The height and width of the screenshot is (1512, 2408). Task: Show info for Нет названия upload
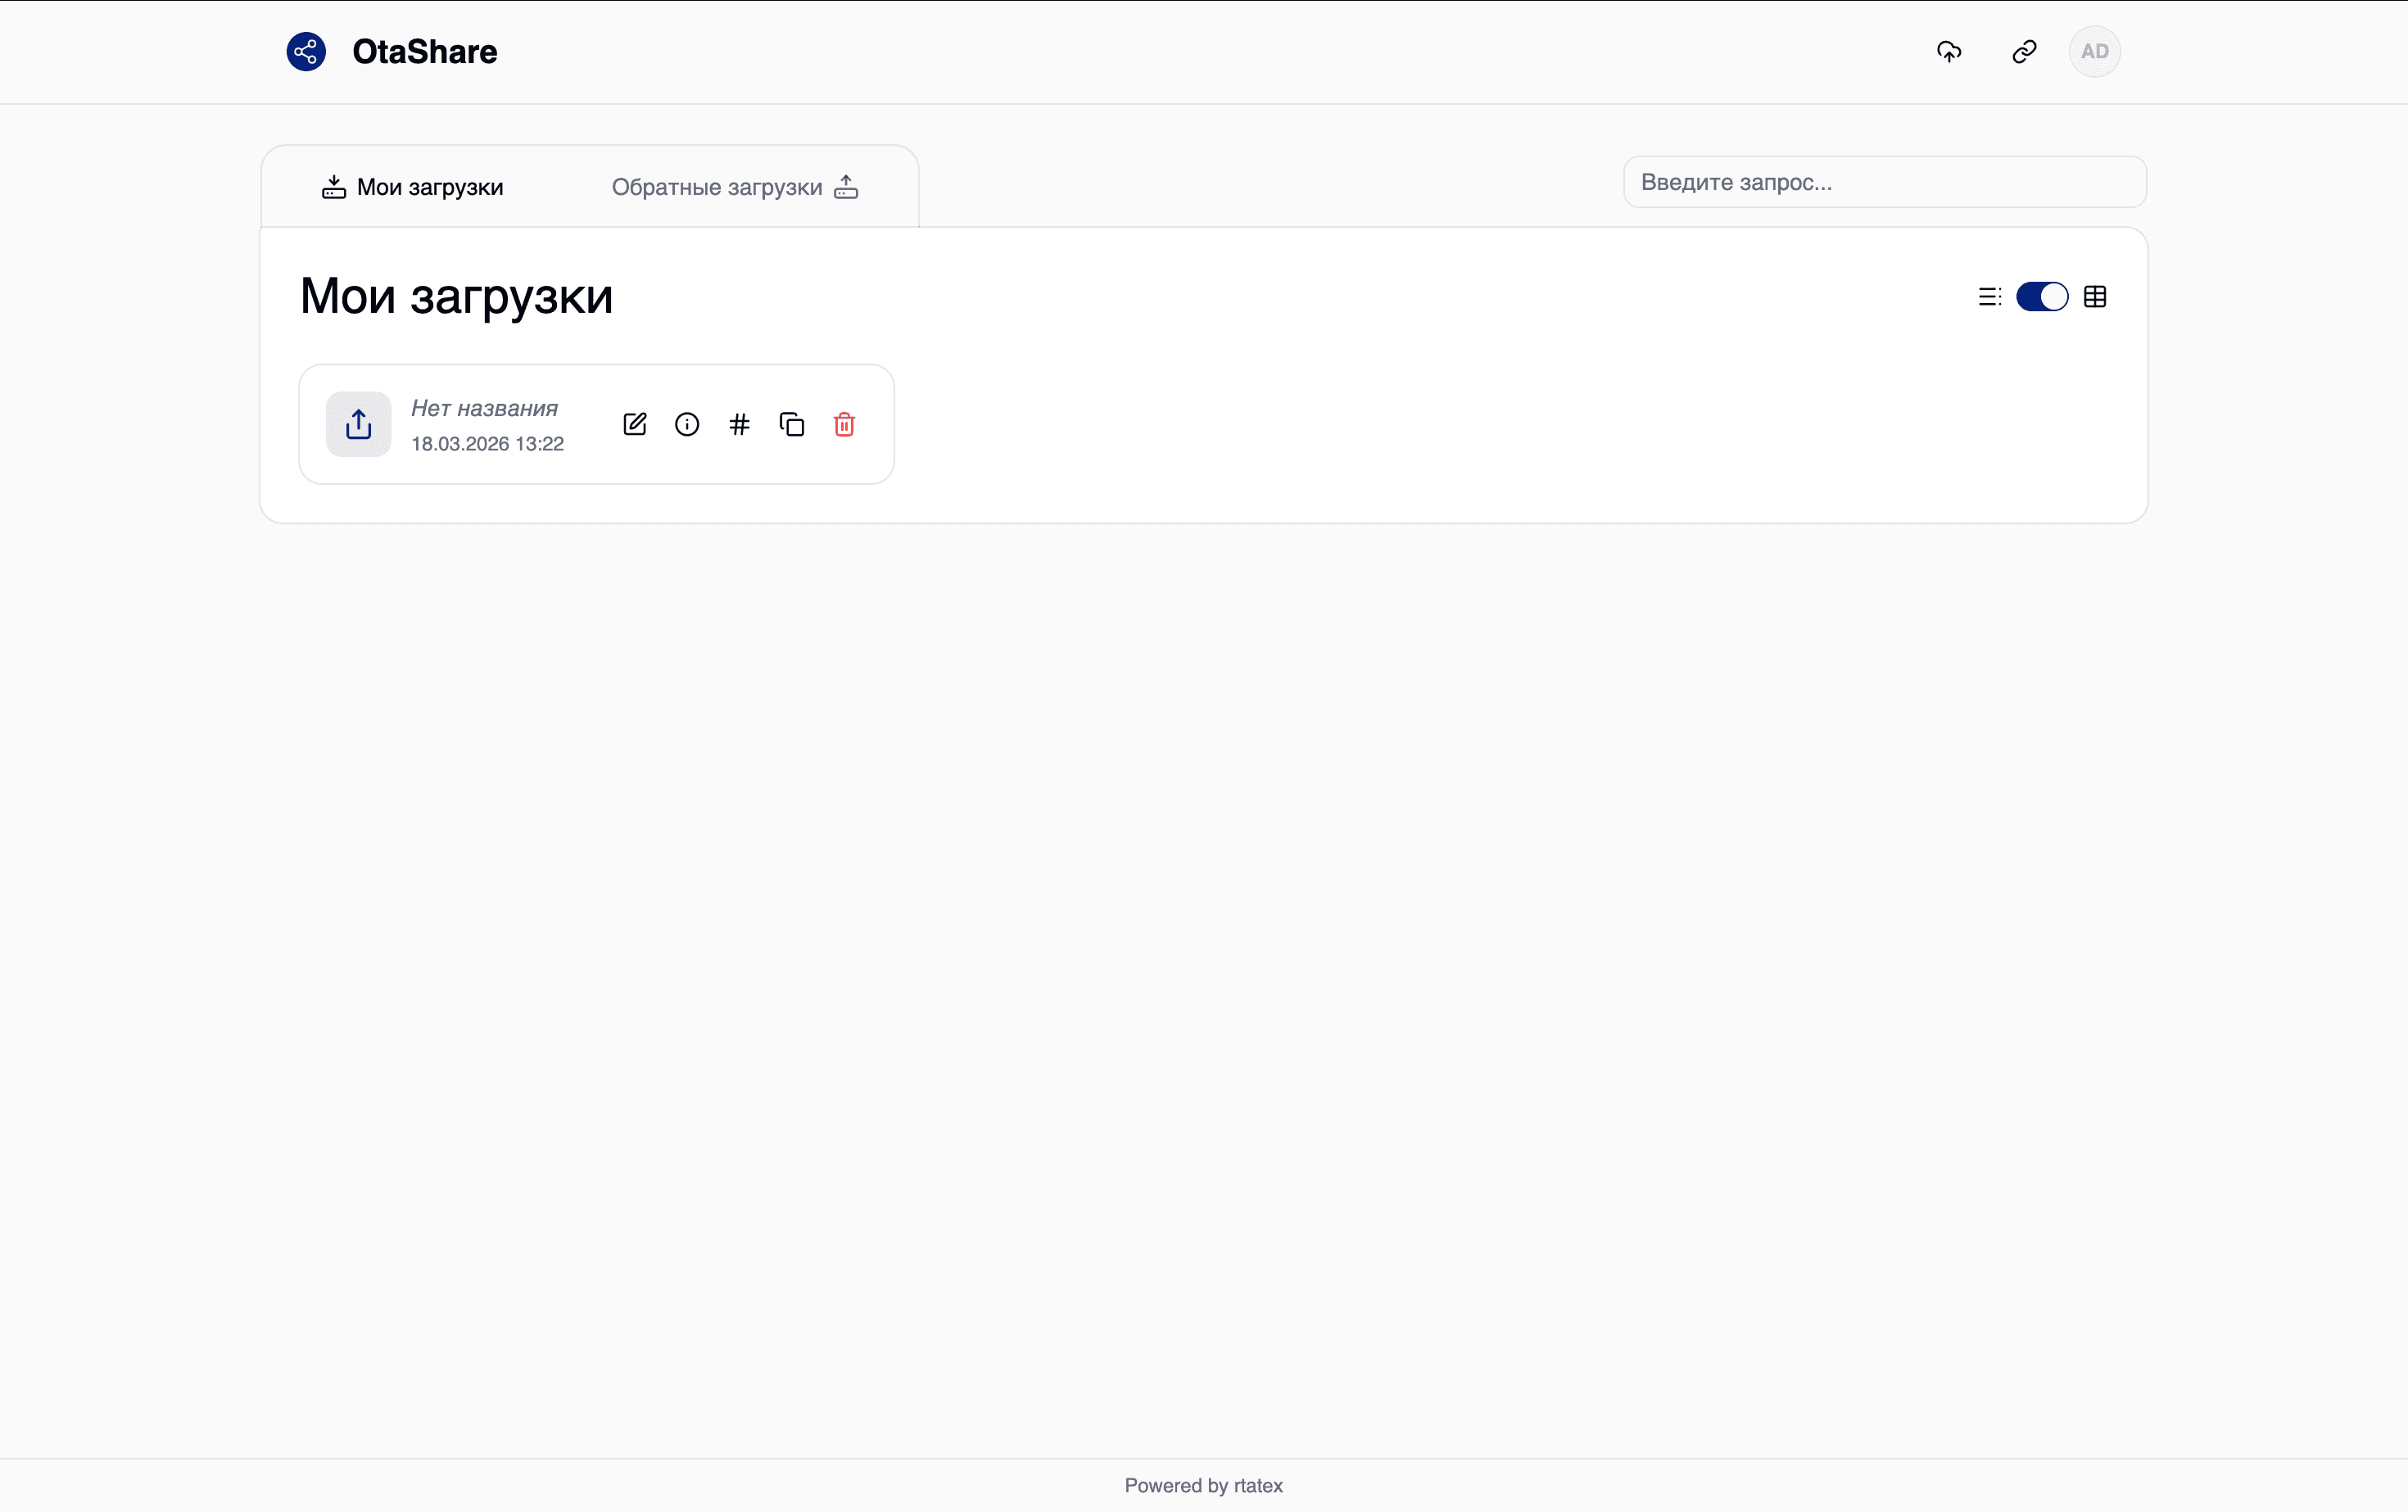687,424
